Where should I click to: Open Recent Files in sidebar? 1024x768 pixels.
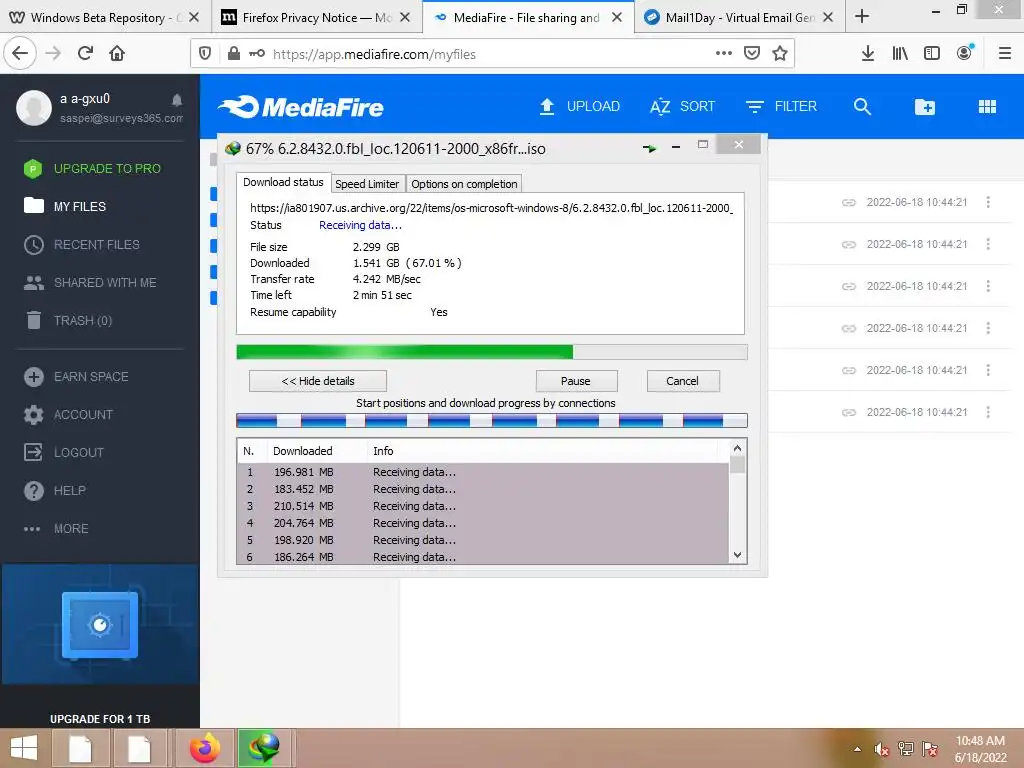click(97, 244)
